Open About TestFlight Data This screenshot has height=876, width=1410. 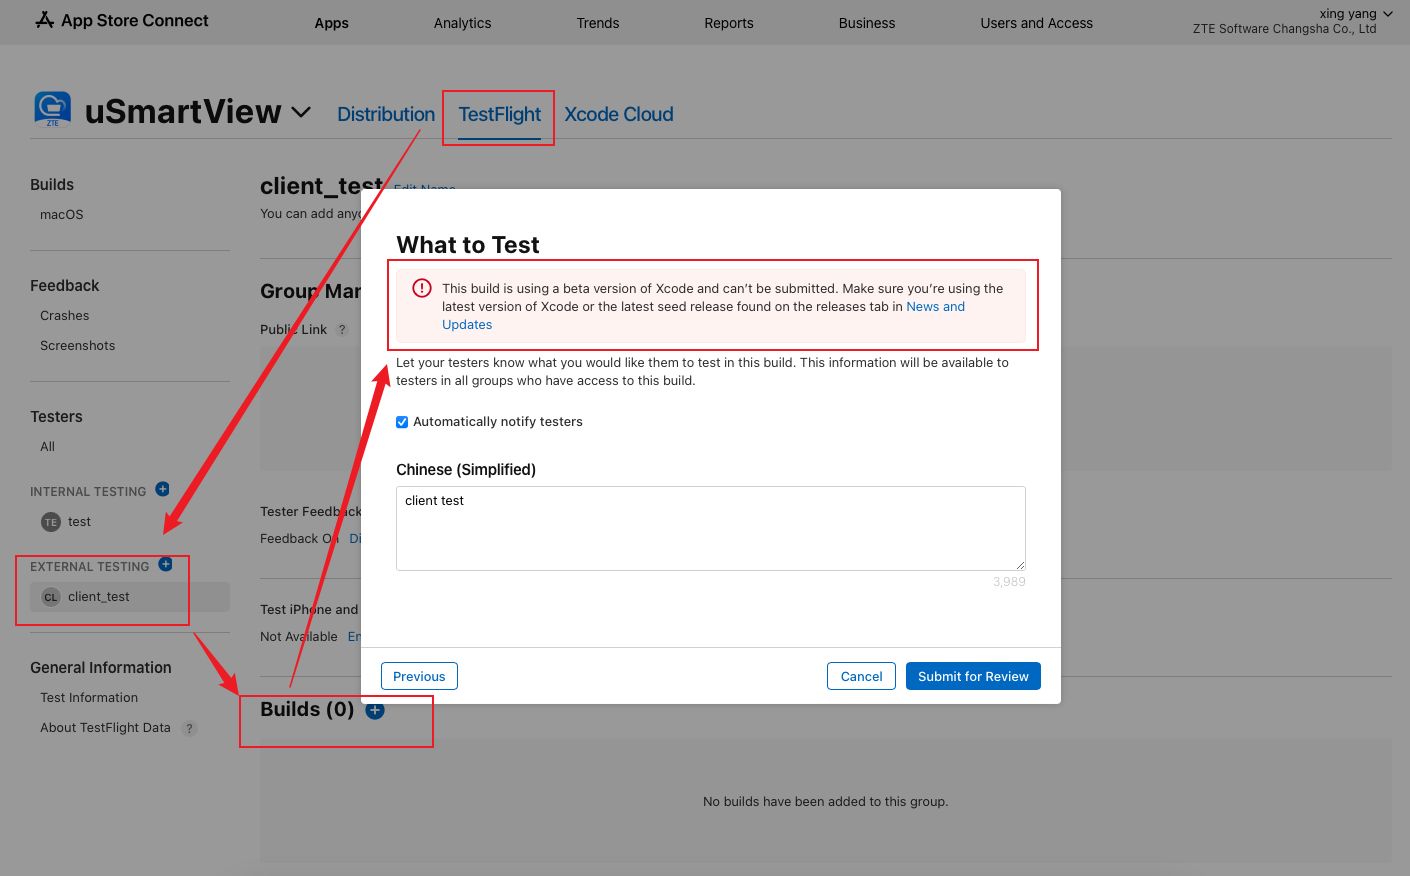(x=105, y=728)
